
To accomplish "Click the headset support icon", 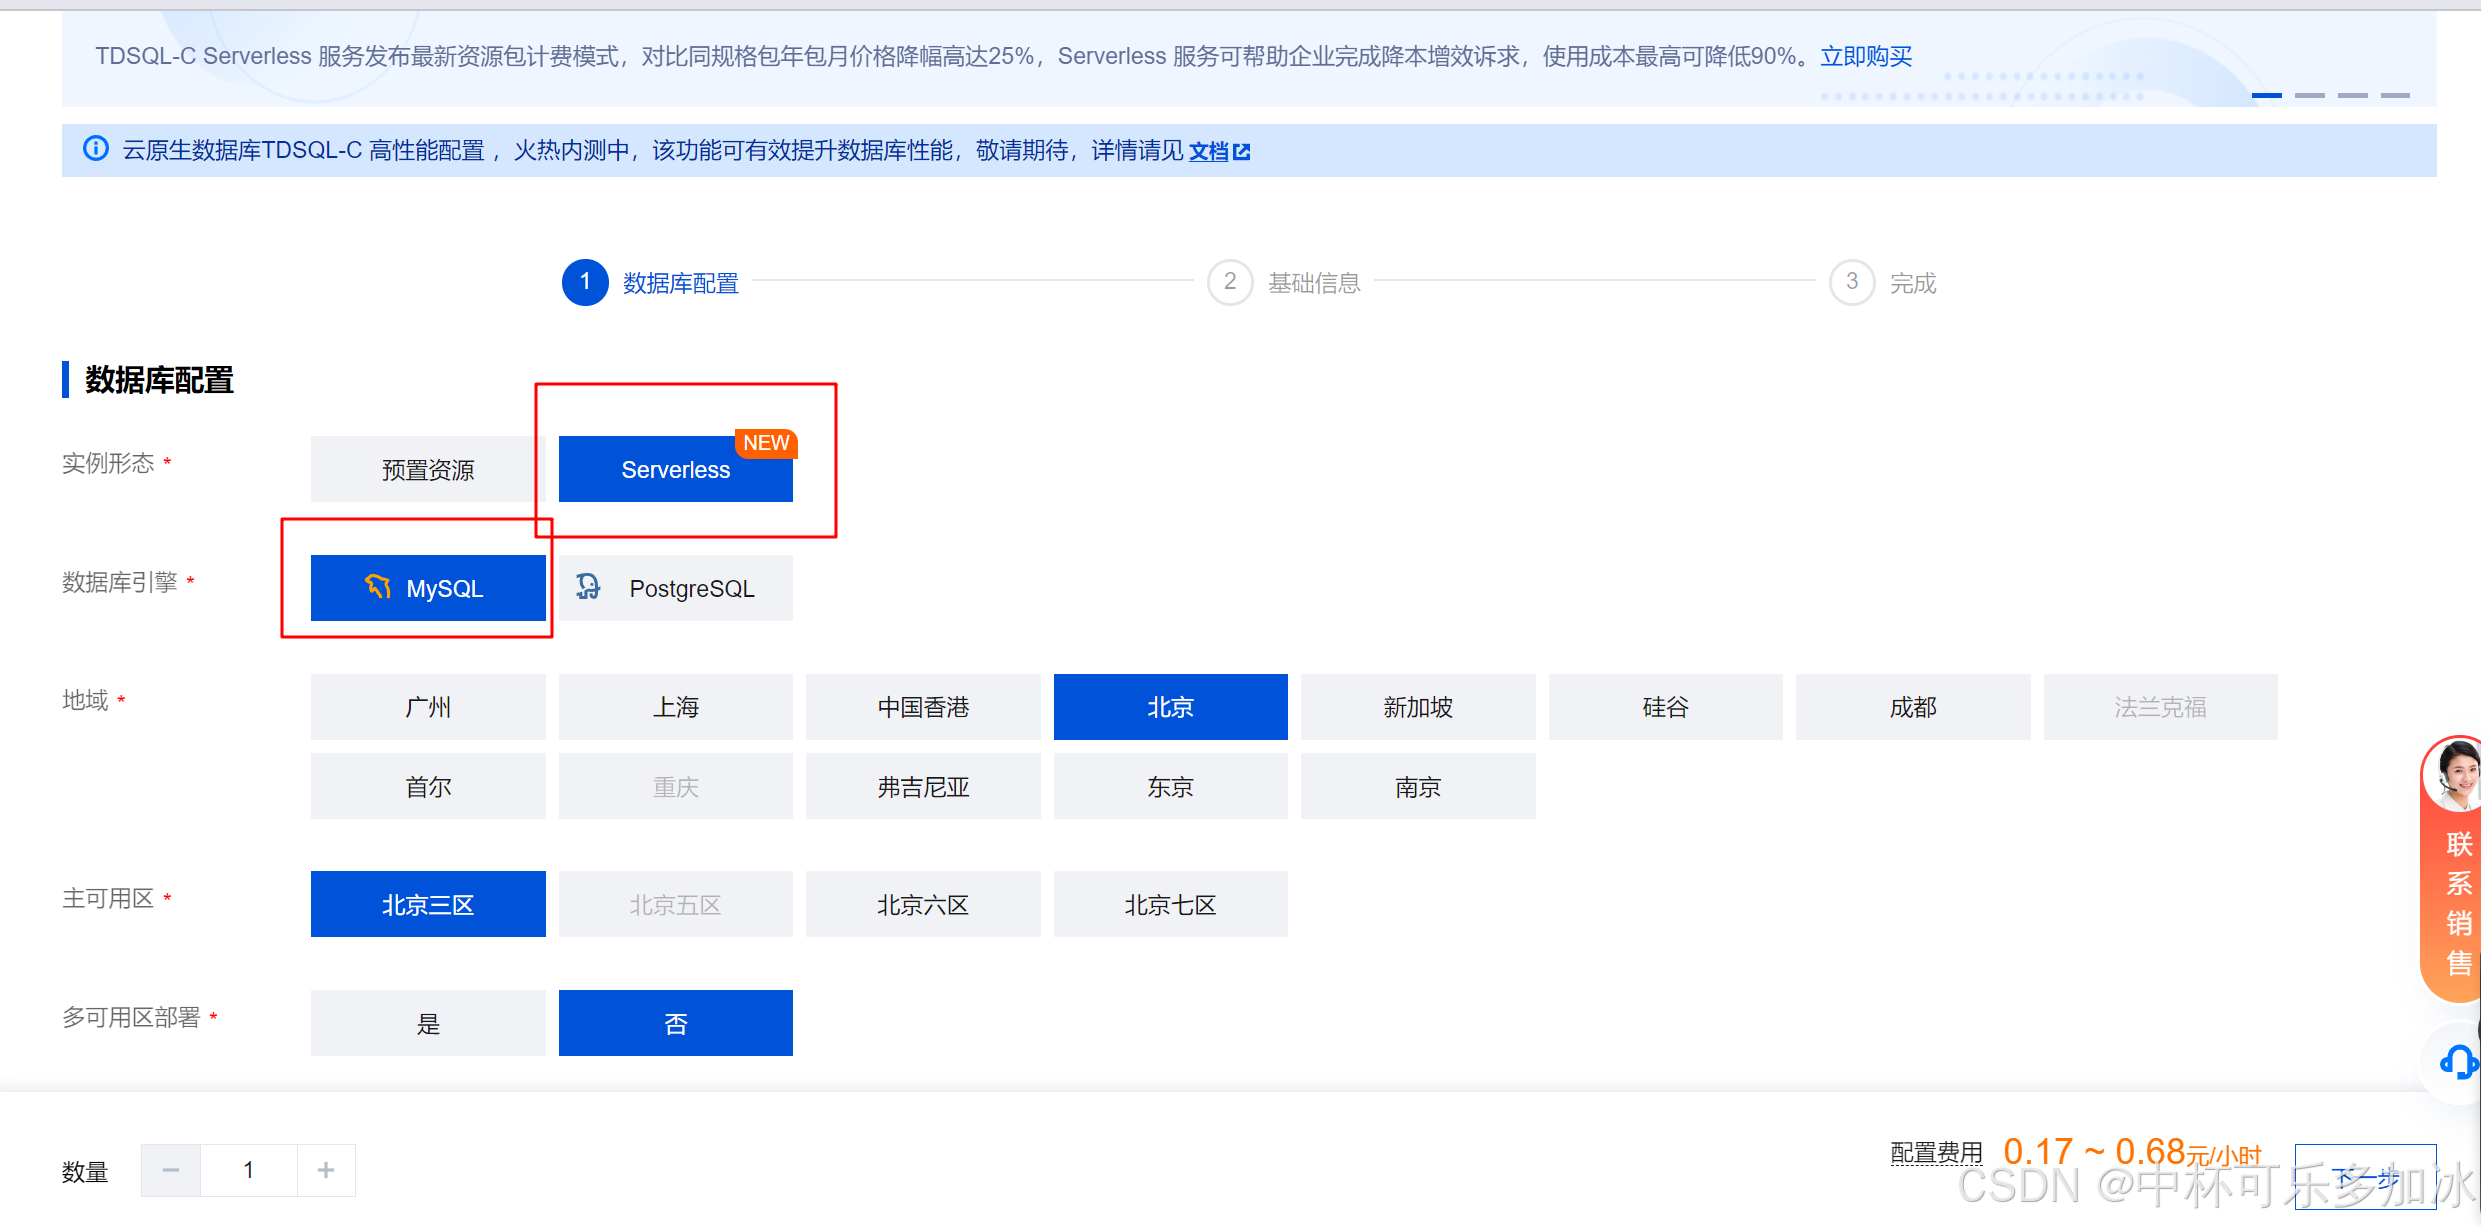I will (2459, 1061).
